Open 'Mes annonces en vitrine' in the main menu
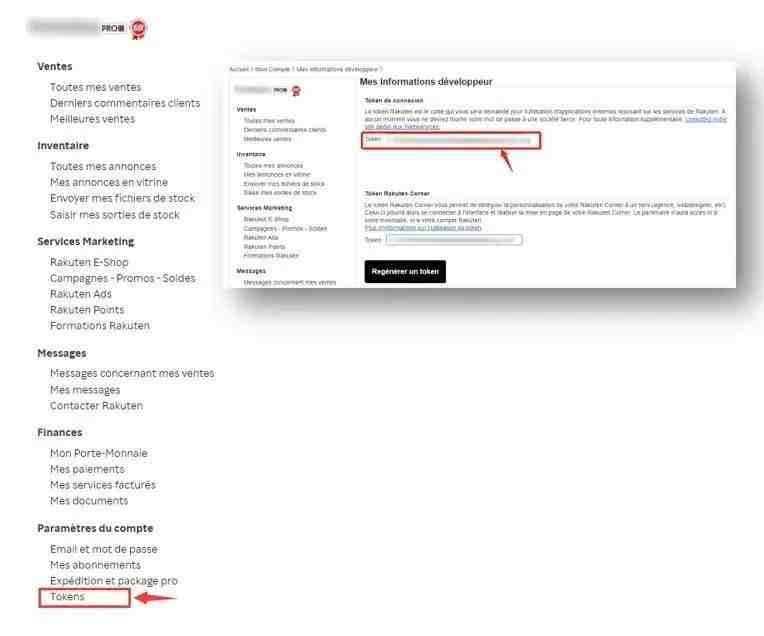This screenshot has height=636, width=764. [x=109, y=182]
